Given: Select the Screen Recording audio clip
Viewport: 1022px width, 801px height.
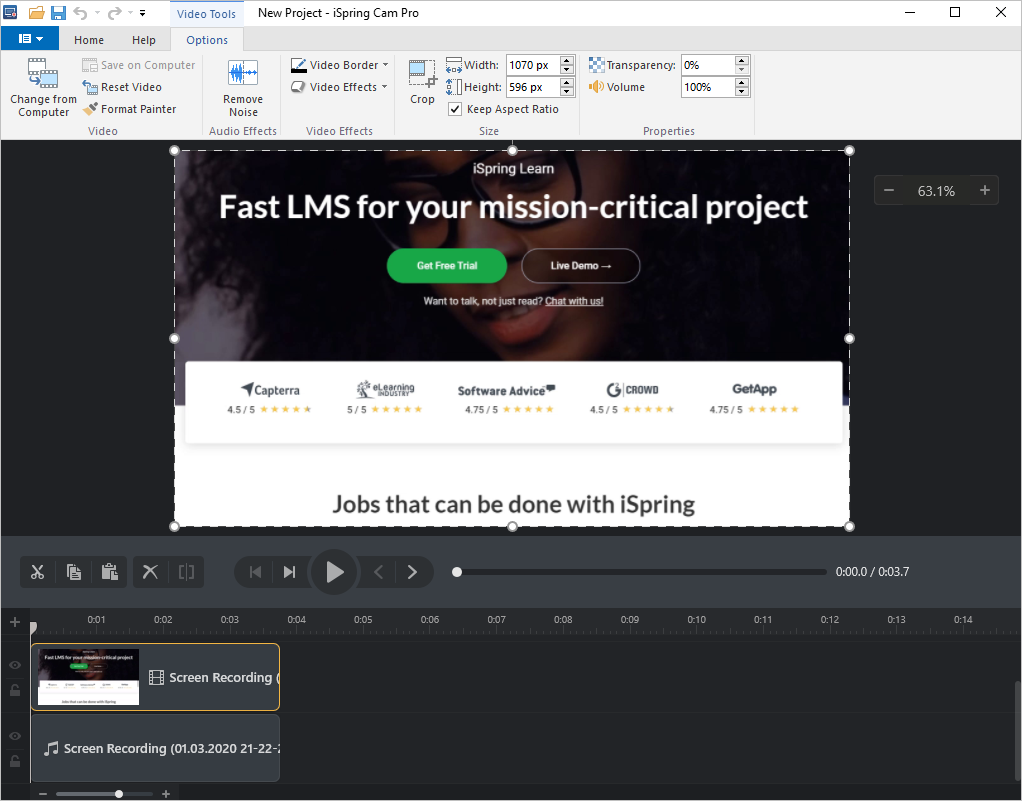Looking at the screenshot, I should 156,748.
